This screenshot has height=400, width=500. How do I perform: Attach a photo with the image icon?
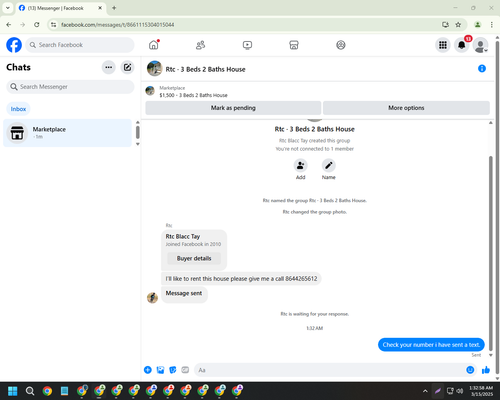160,370
